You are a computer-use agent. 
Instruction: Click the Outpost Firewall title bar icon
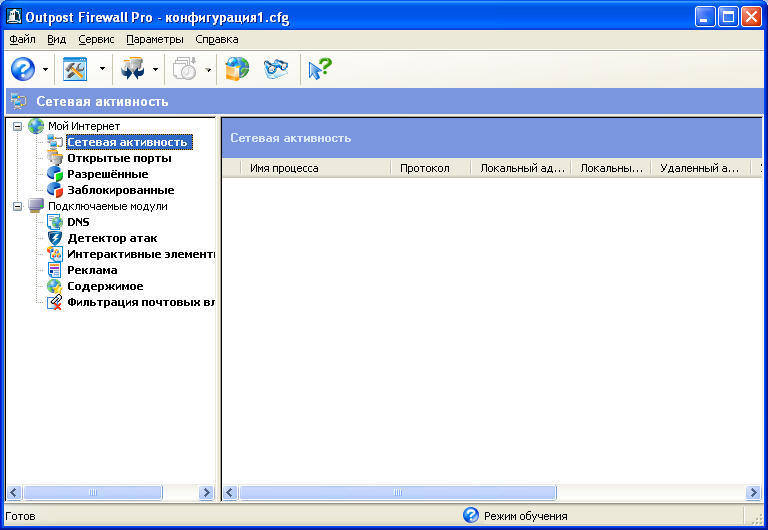(x=13, y=17)
